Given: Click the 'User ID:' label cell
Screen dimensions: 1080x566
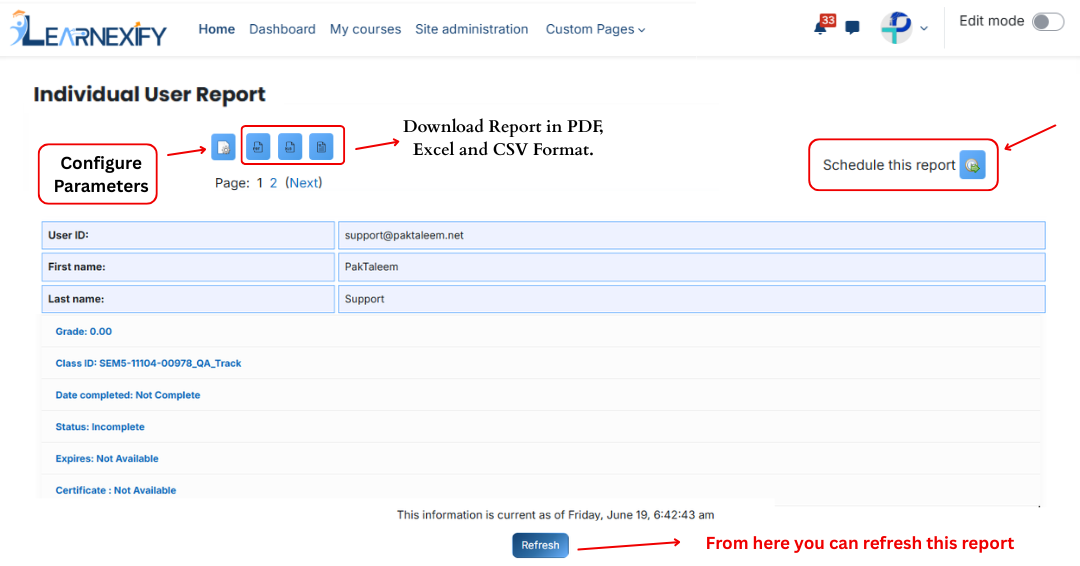Looking at the screenshot, I should pyautogui.click(x=188, y=235).
